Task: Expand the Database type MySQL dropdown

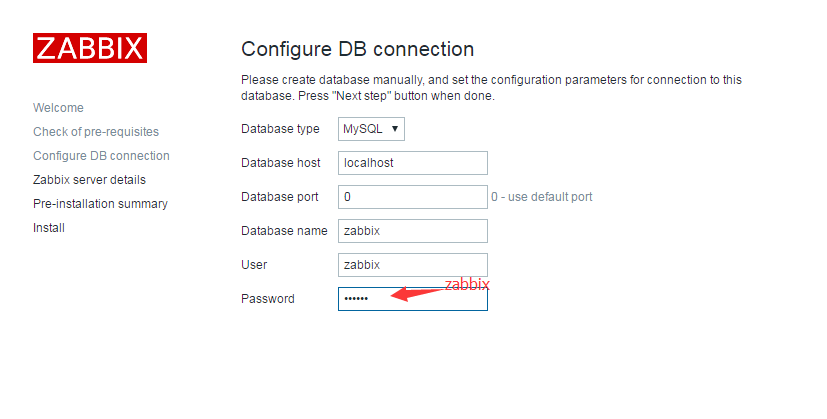Action: pos(371,129)
